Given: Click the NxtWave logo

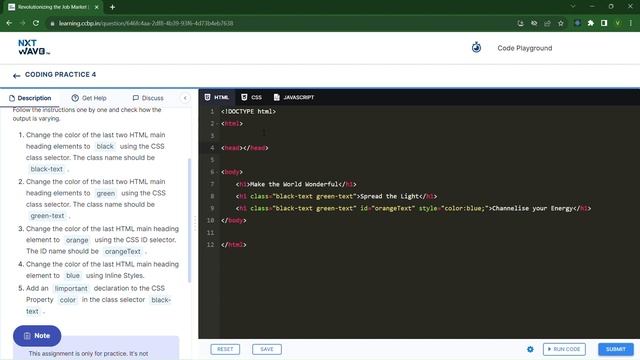Looking at the screenshot, I should coord(34,47).
